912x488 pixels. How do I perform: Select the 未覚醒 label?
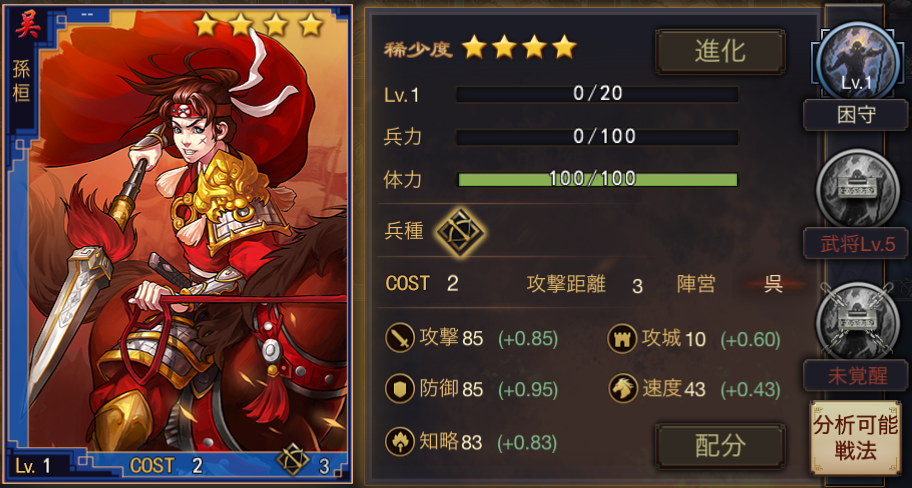856,376
